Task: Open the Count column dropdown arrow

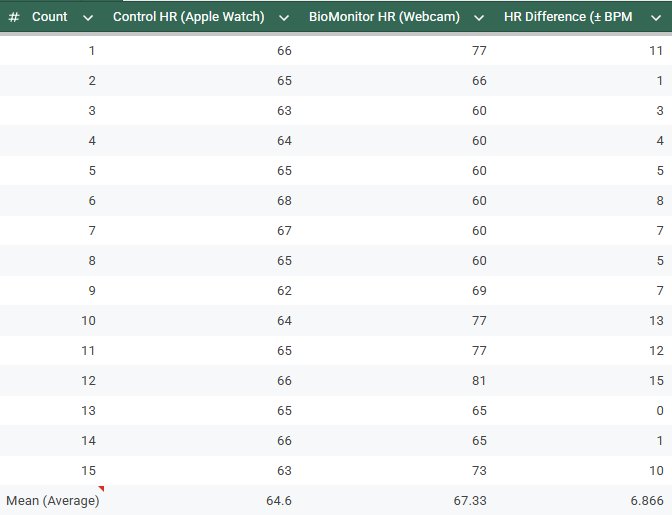Action: [x=88, y=18]
